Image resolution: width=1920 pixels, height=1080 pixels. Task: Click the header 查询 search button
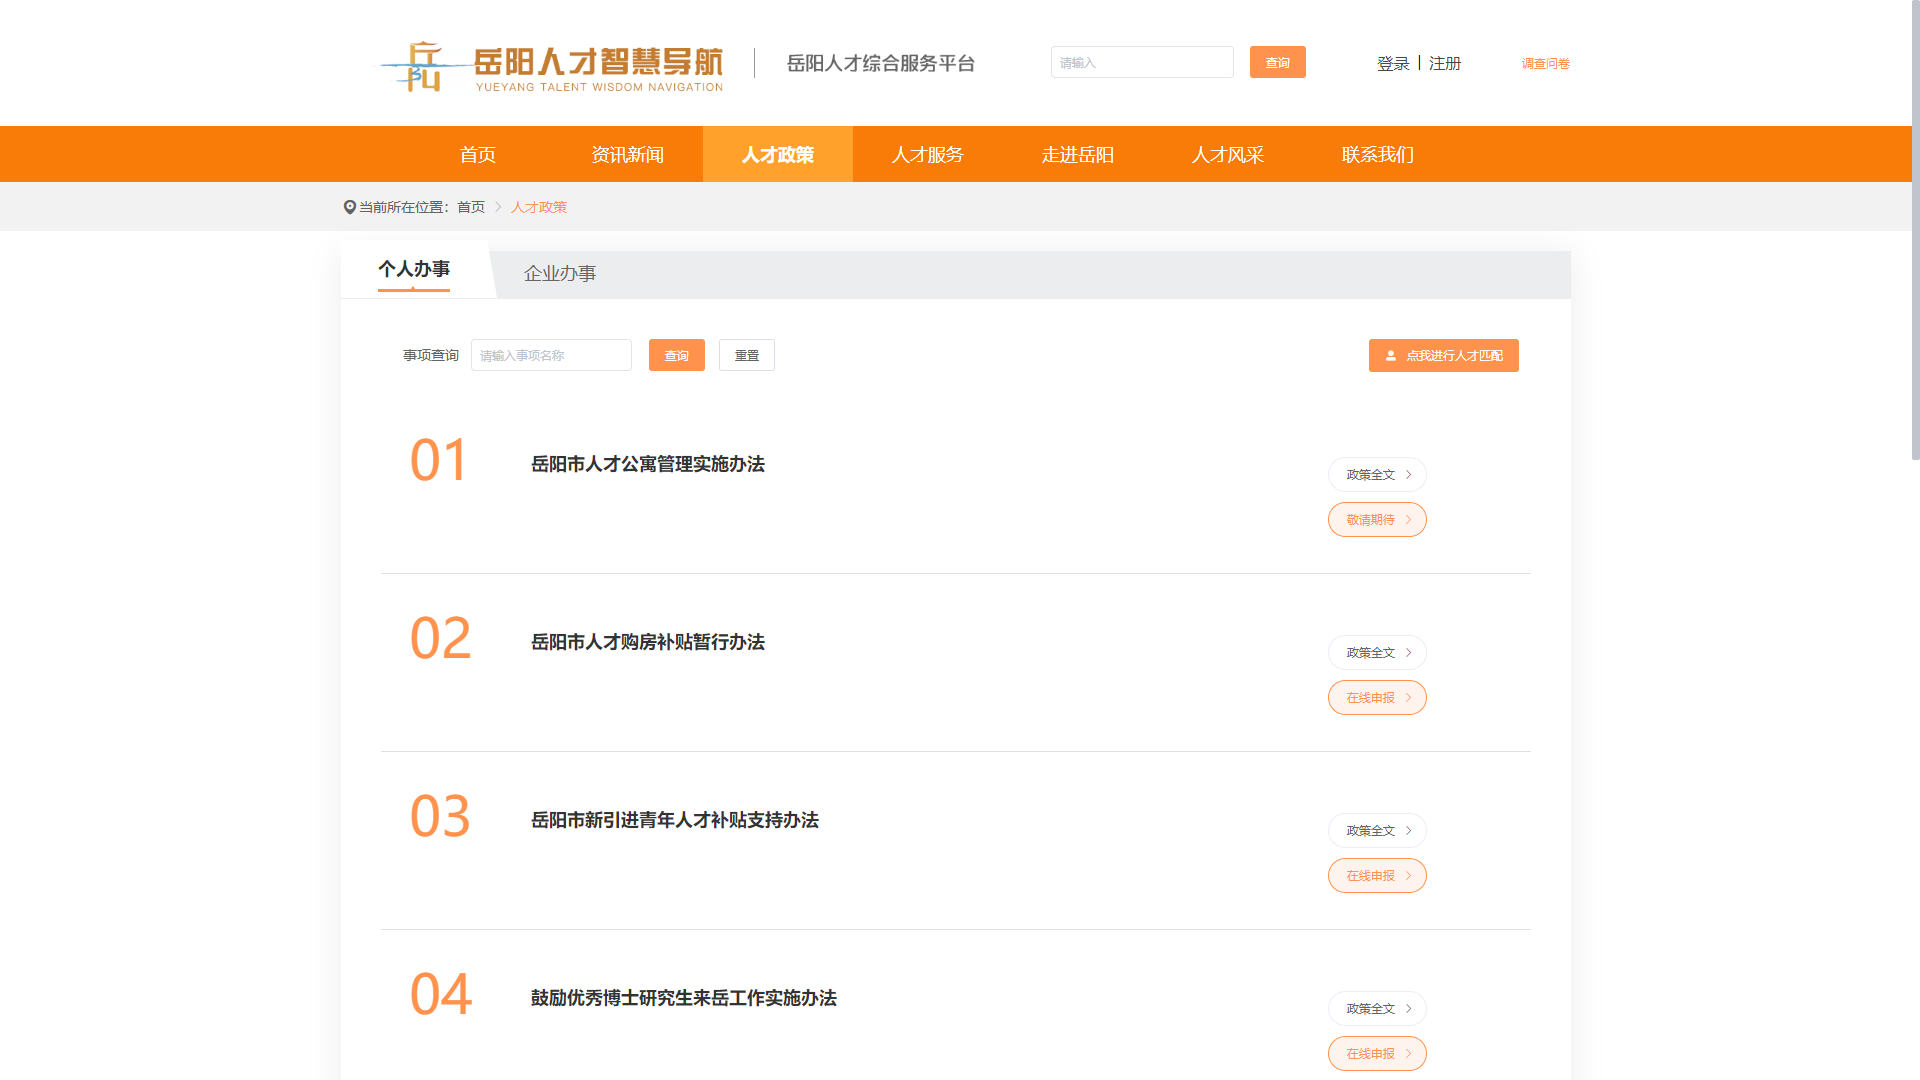click(x=1277, y=62)
